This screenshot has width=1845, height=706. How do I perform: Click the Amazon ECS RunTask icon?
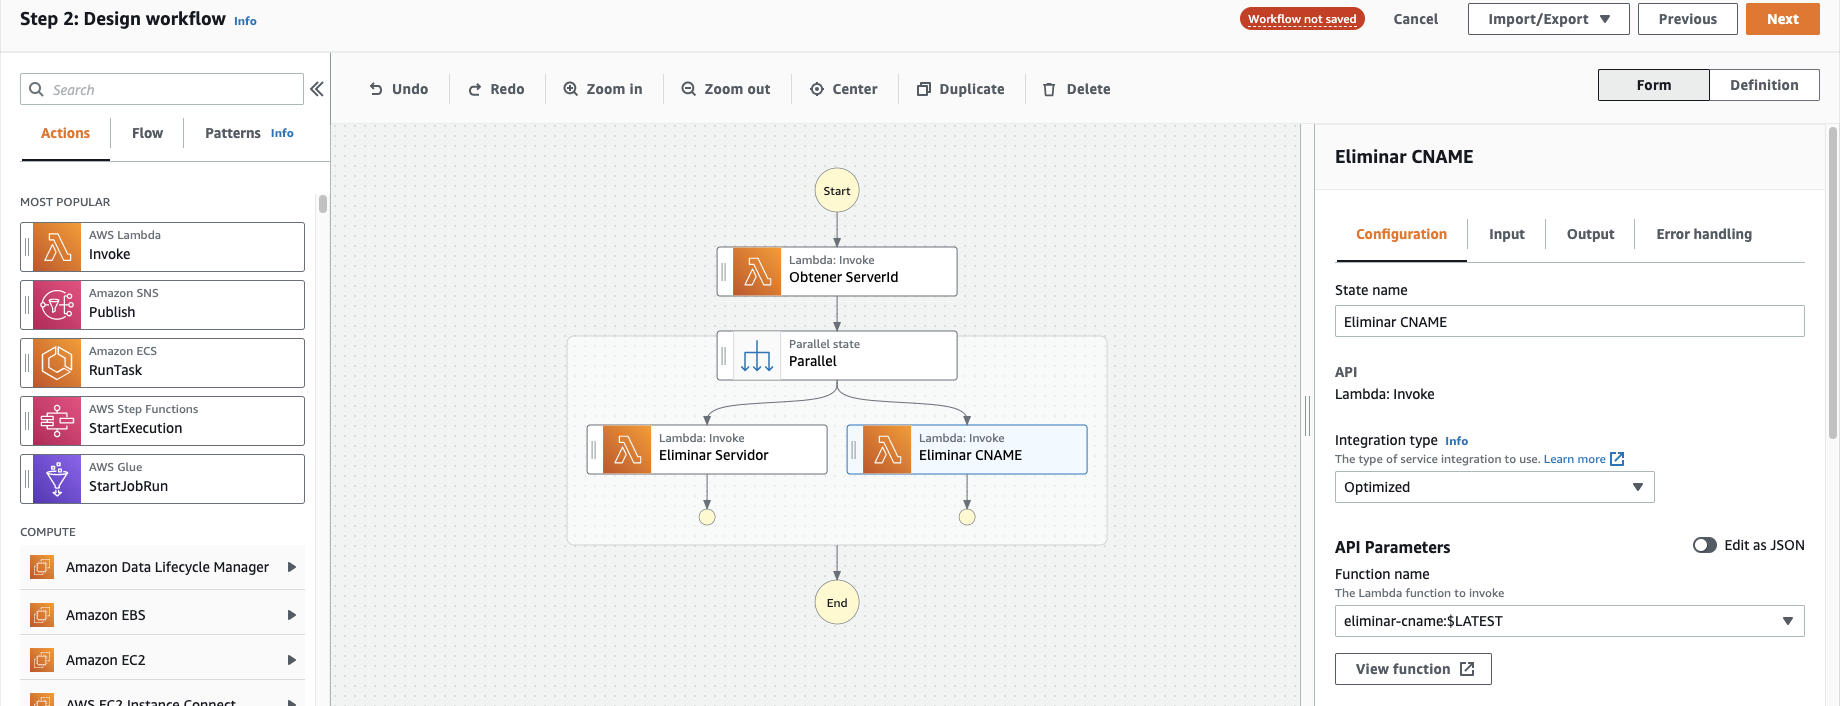(x=57, y=363)
